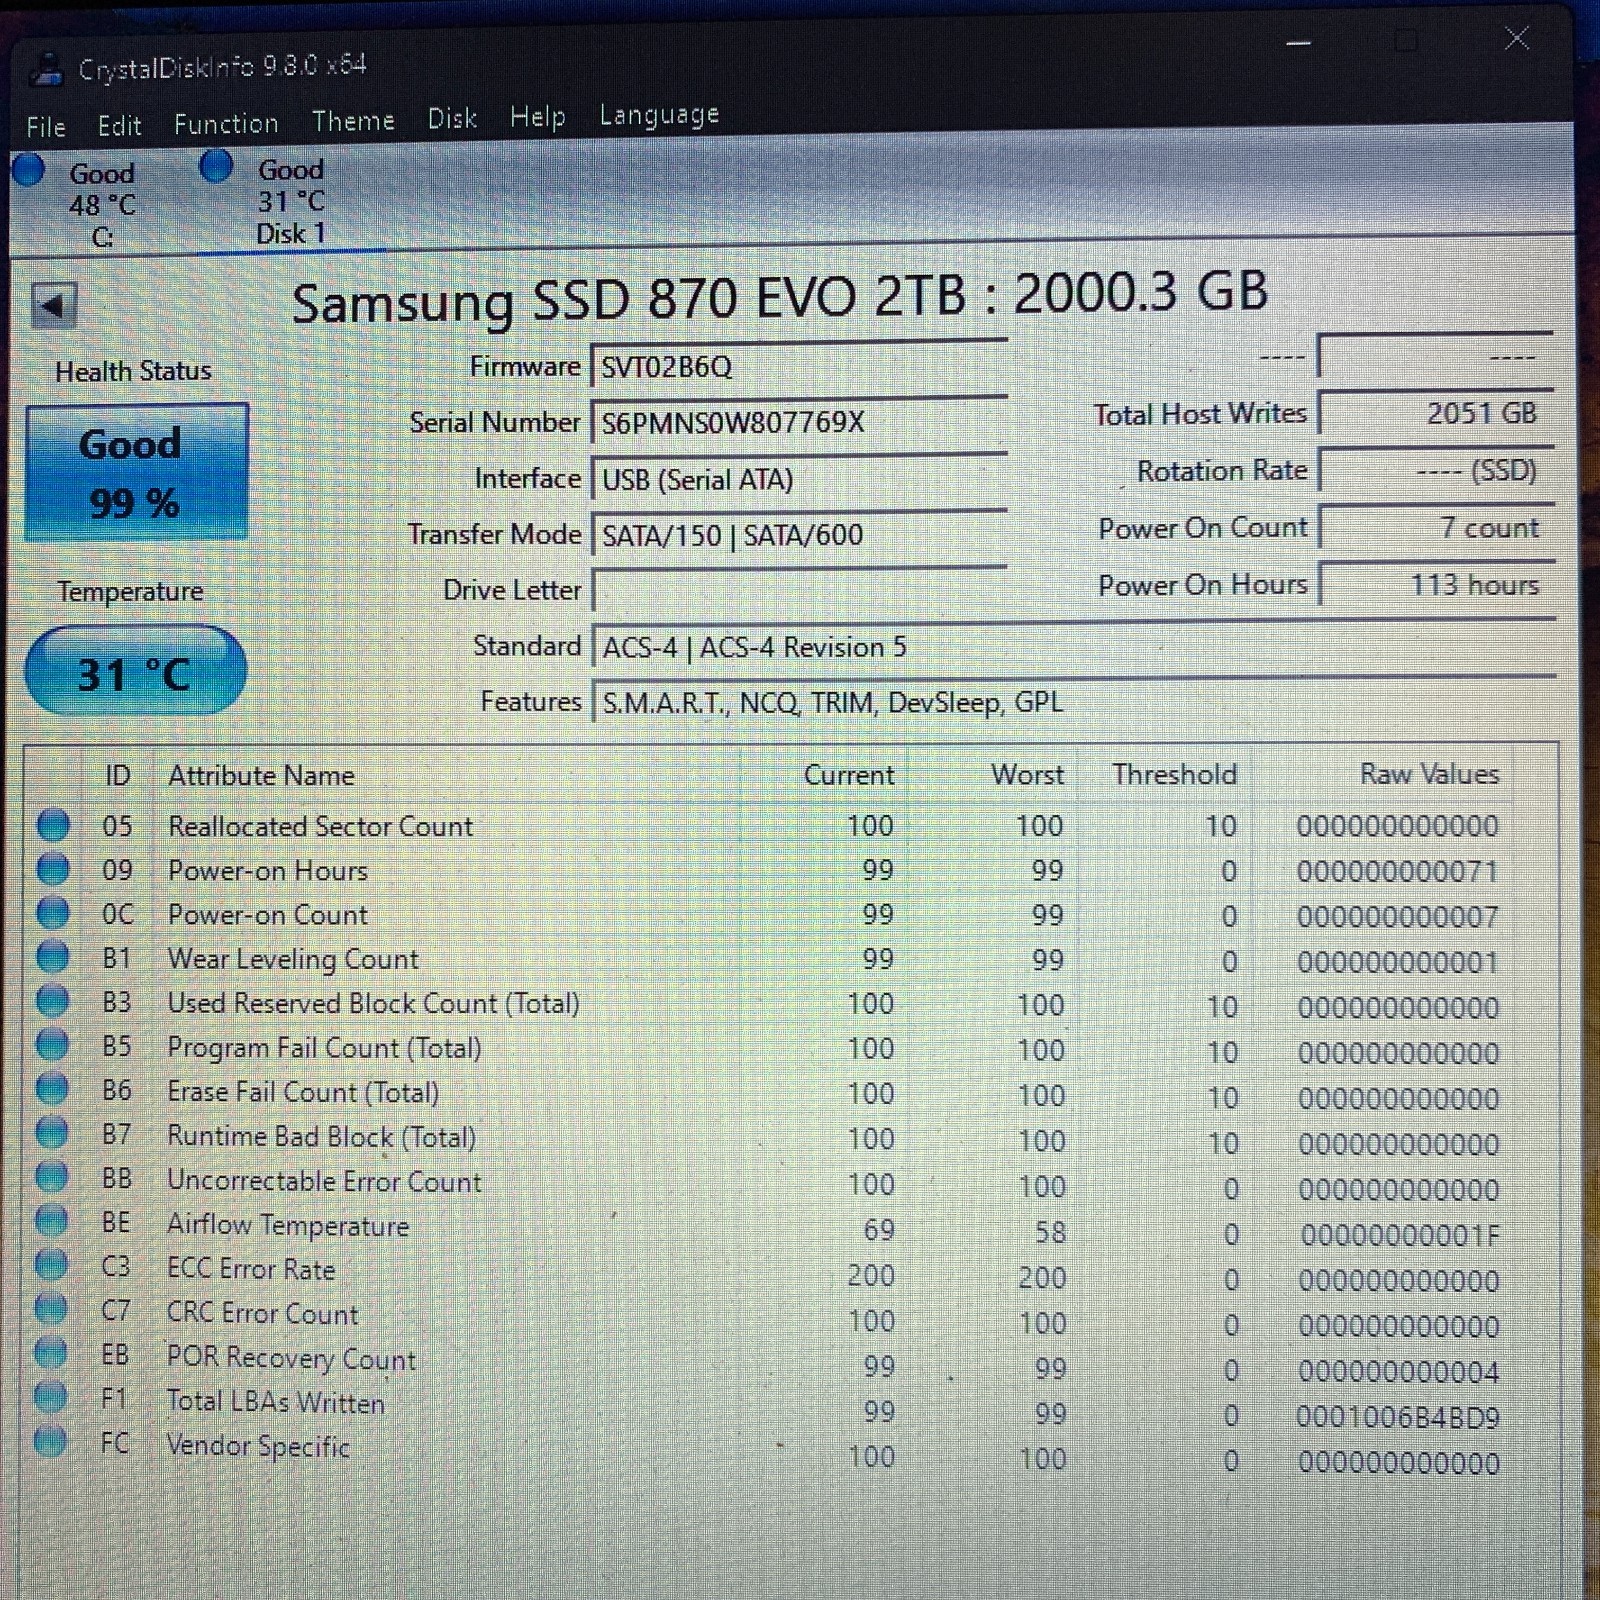This screenshot has width=1600, height=1600.
Task: Click the Good 99 % health status button
Action: tap(136, 472)
